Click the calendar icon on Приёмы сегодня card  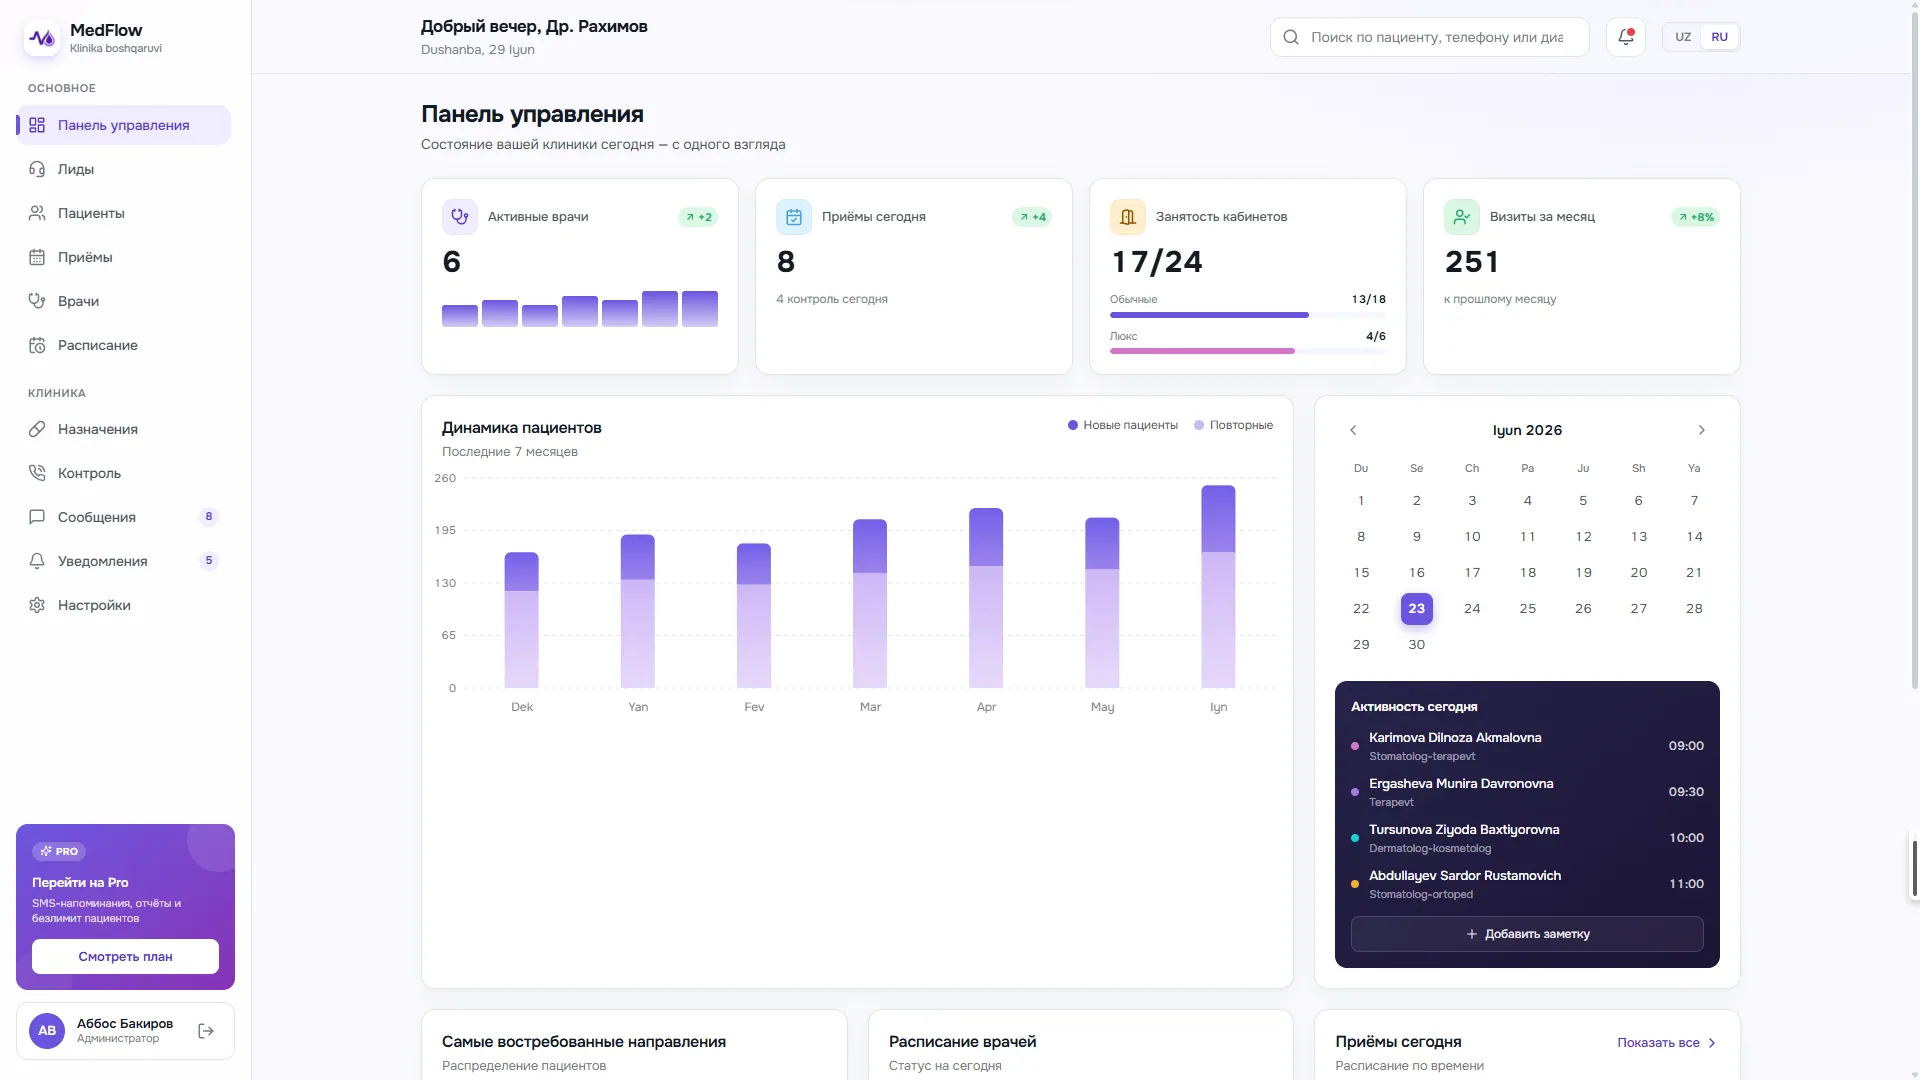coord(794,216)
